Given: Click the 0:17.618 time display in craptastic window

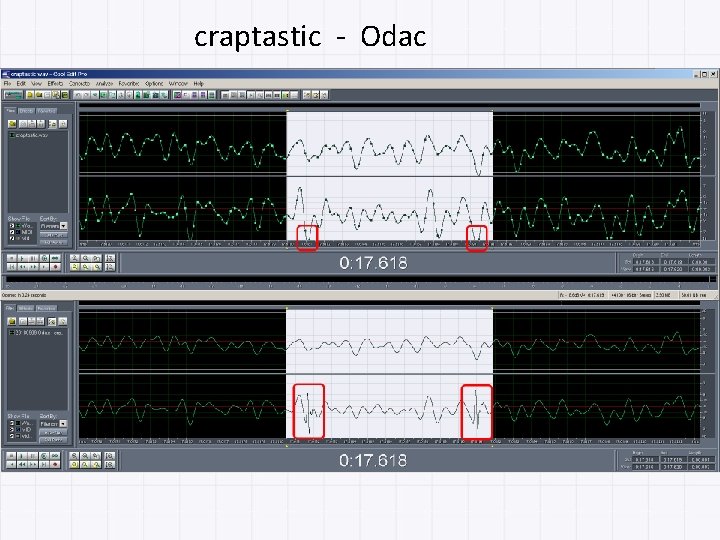Looking at the screenshot, I should (x=373, y=263).
